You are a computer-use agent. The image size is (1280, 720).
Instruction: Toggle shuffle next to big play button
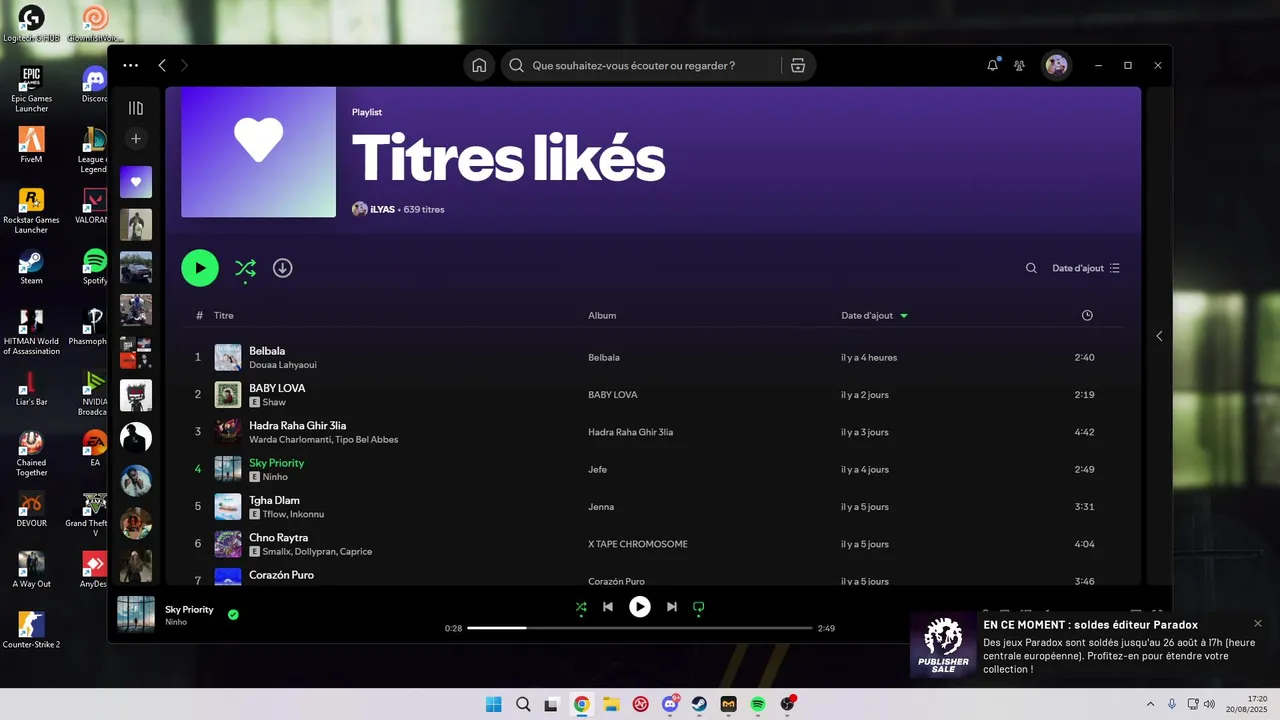245,268
